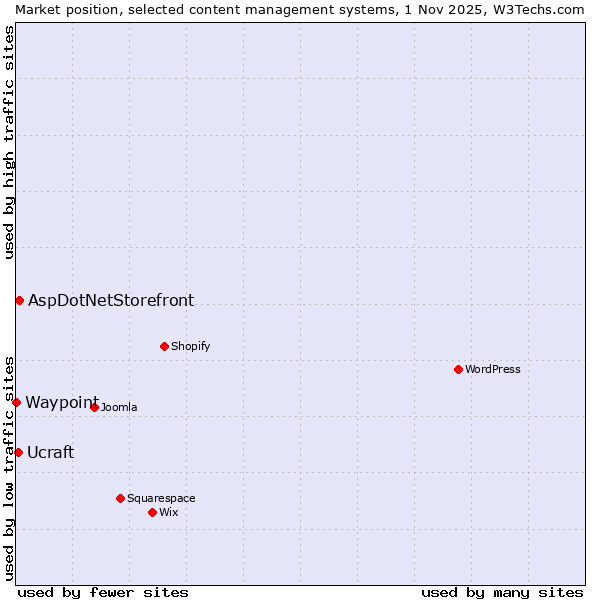This screenshot has width=600, height=600.
Task: Click the AspDotNetStorefront red marker
Action: point(19,300)
